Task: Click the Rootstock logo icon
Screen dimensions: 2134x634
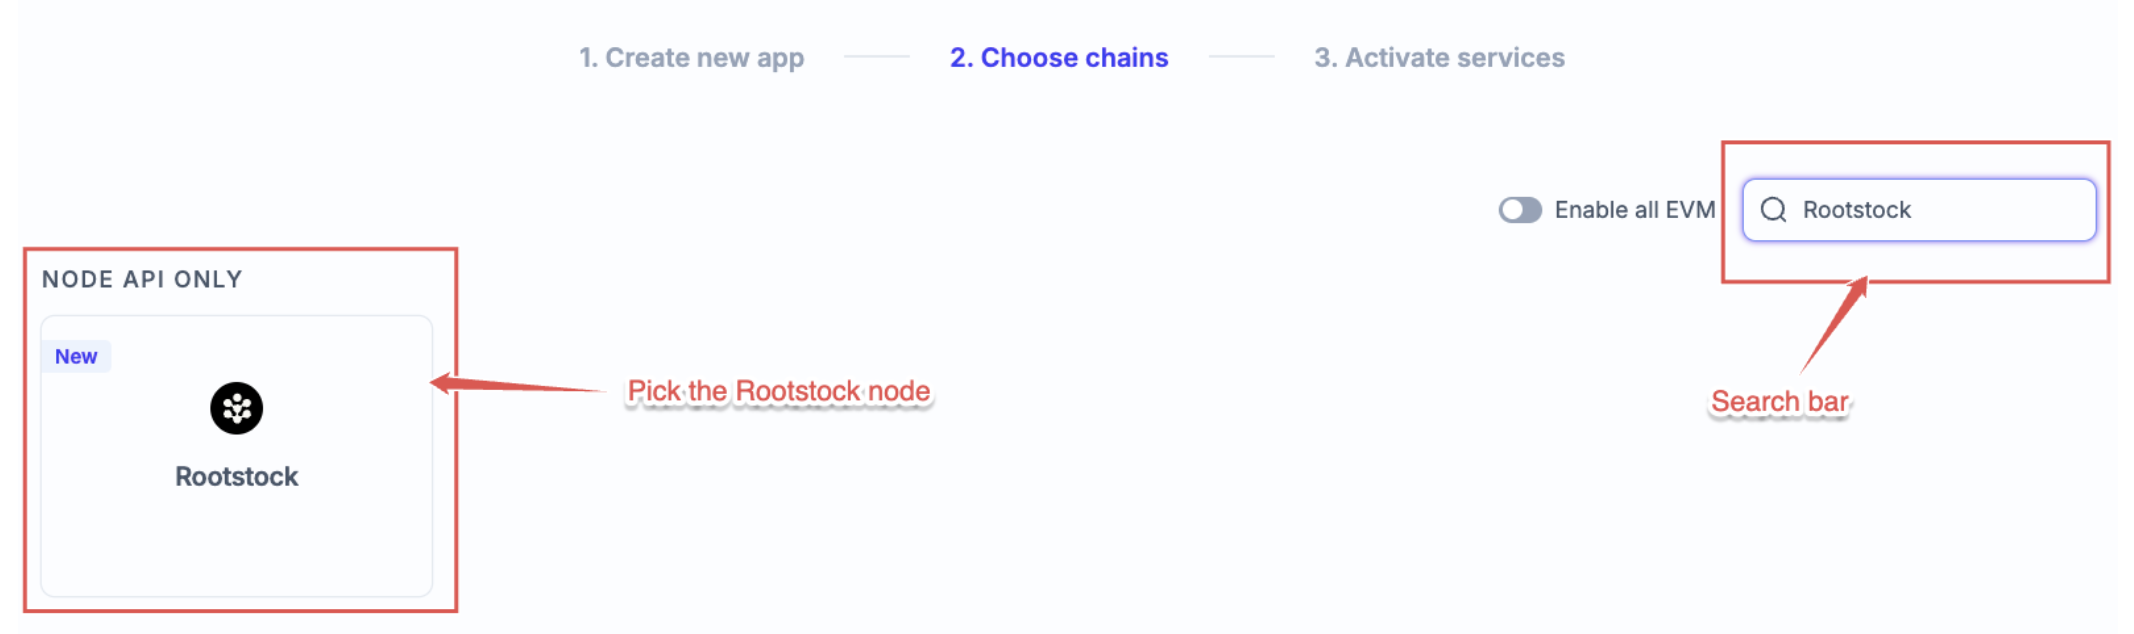Action: pyautogui.click(x=236, y=408)
